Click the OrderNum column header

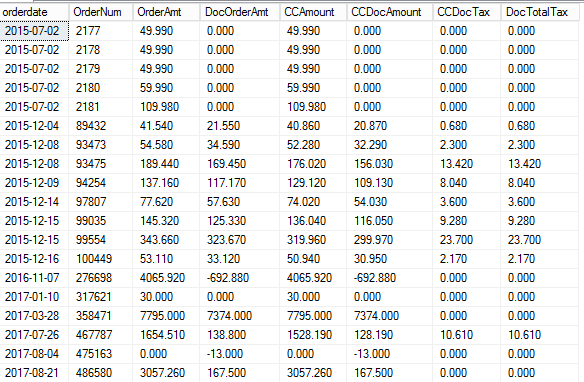(x=101, y=12)
